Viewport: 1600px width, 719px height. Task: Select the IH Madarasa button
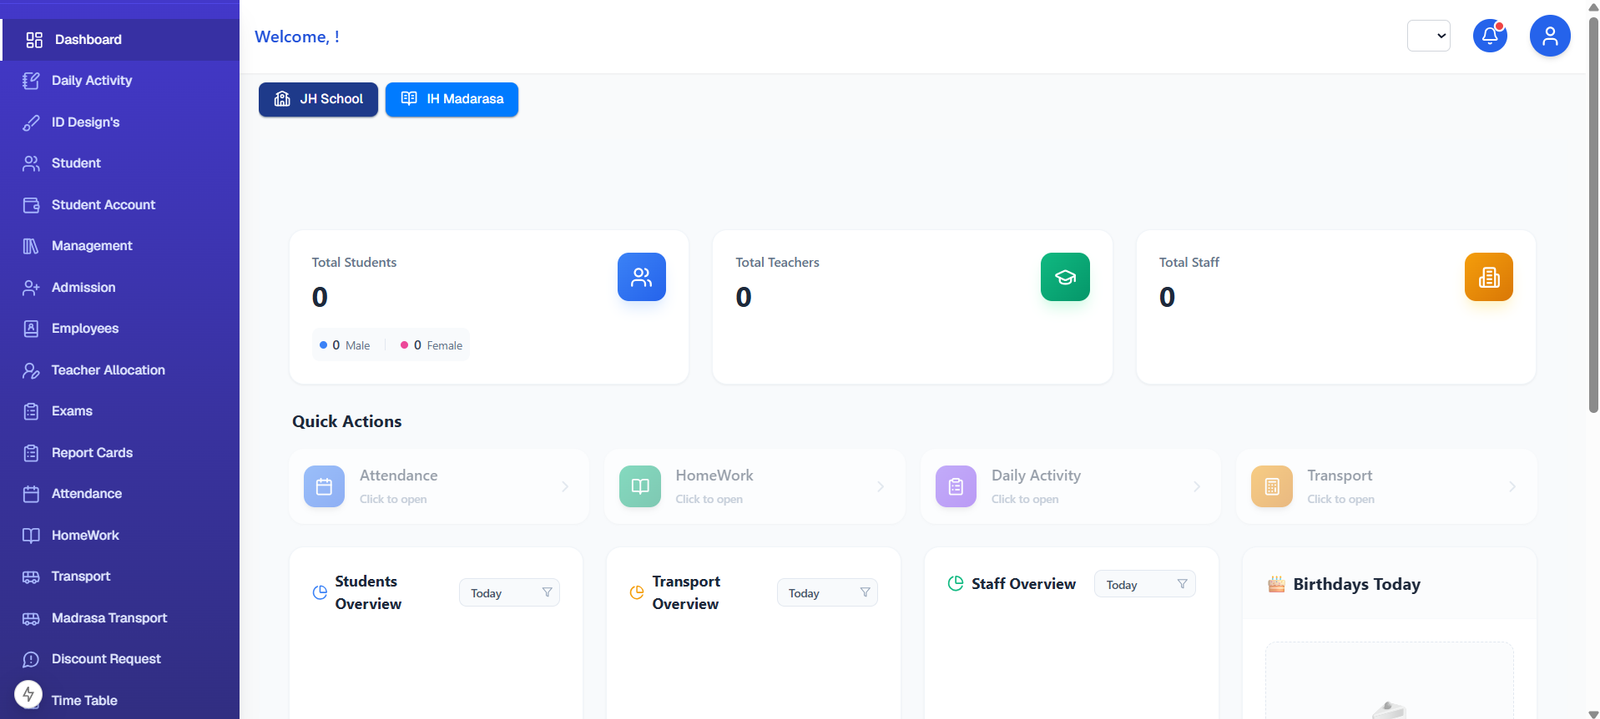click(x=452, y=99)
